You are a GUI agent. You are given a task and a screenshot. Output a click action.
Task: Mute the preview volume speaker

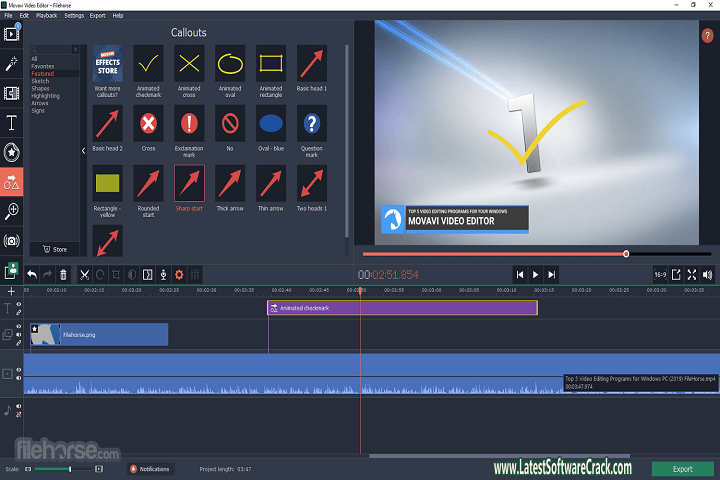click(708, 274)
